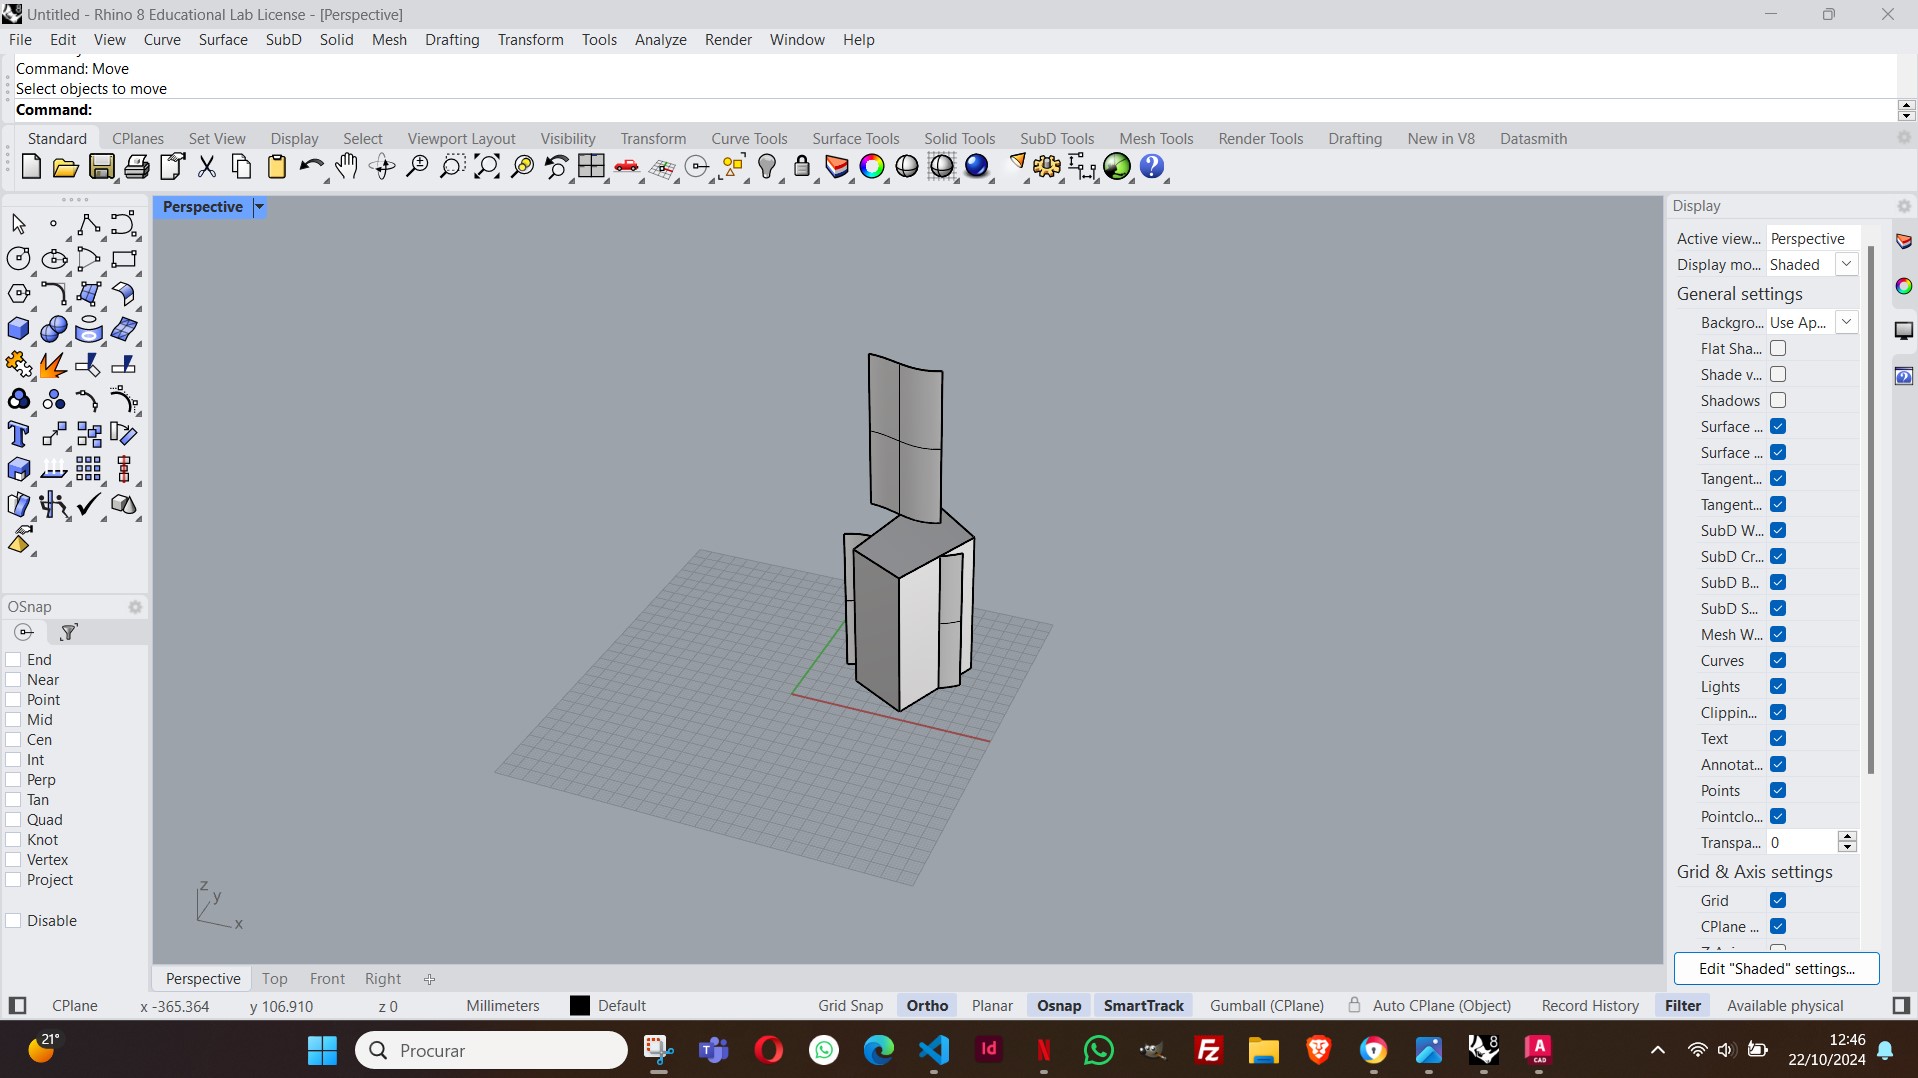Image resolution: width=1918 pixels, height=1078 pixels.
Task: Click the padlock Lock objects icon
Action: [x=801, y=167]
